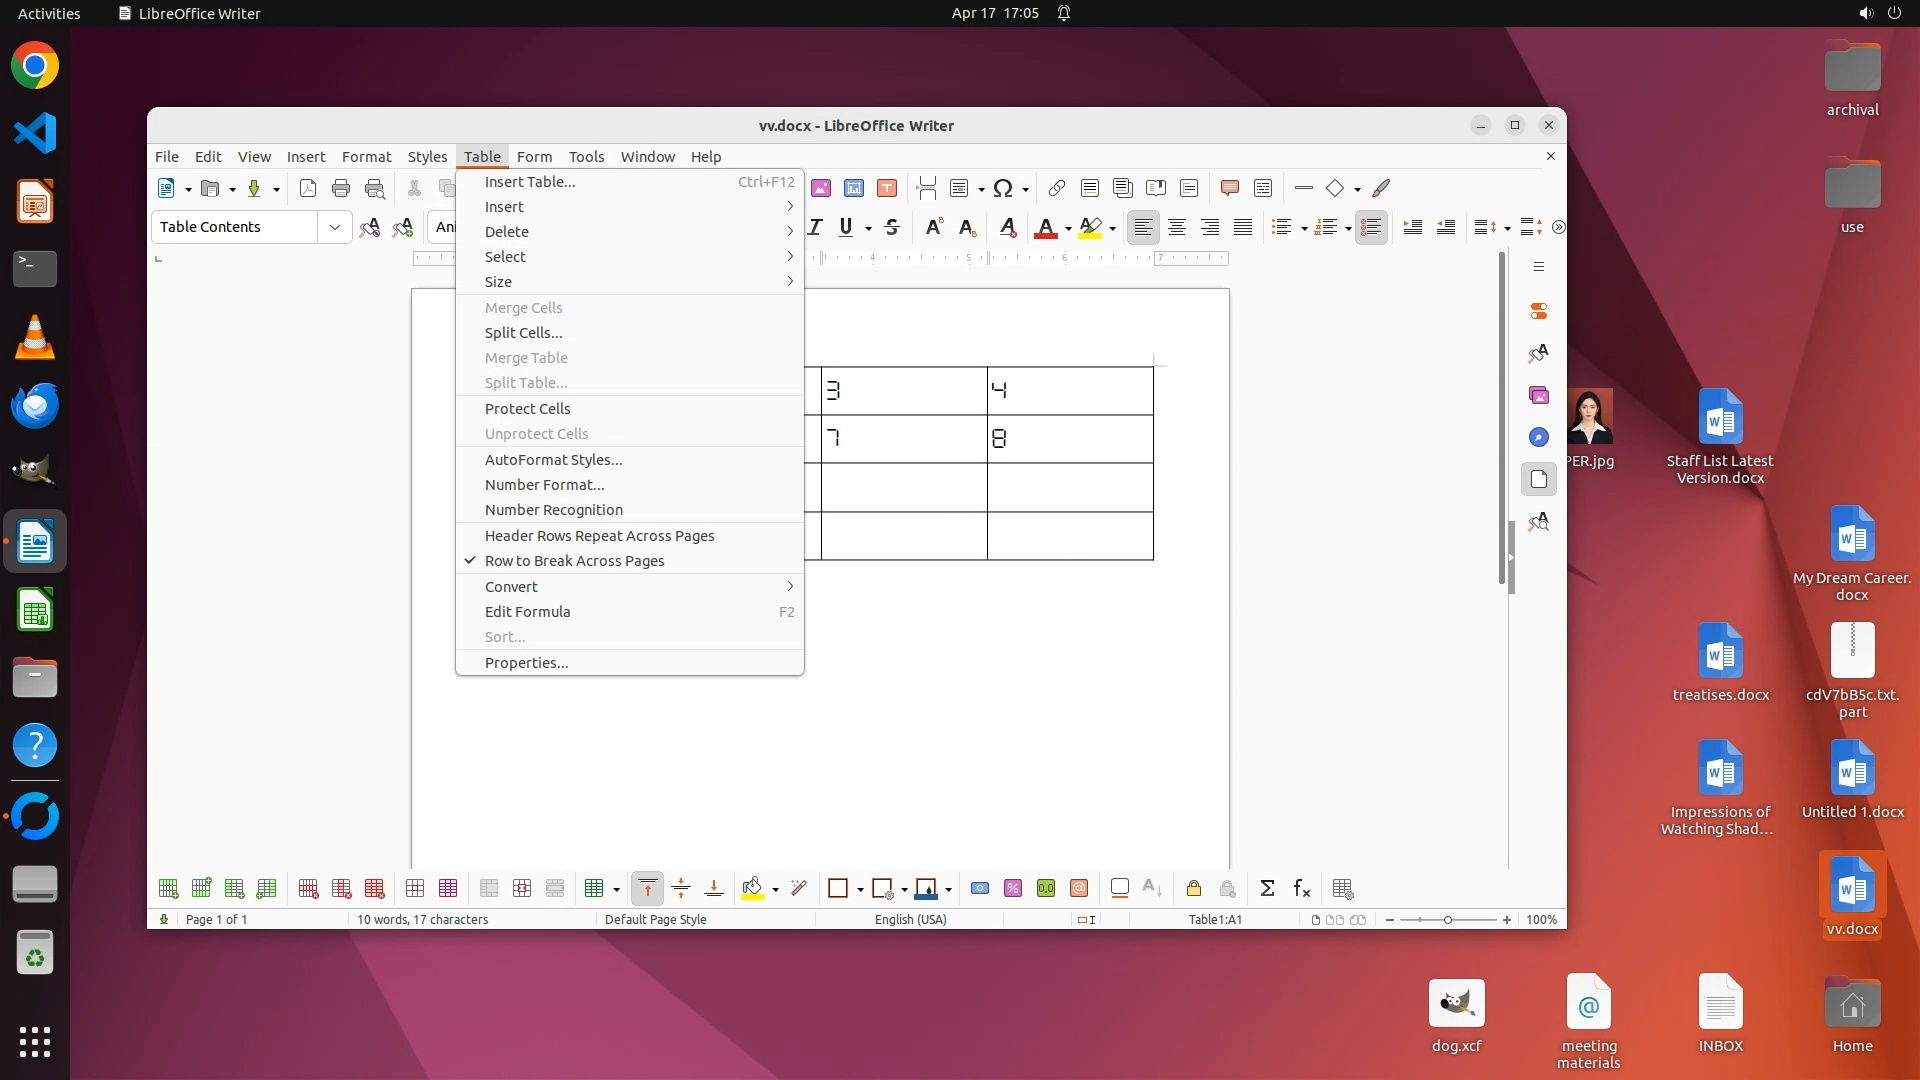Click the Sum formula icon in table toolbar

click(1267, 888)
